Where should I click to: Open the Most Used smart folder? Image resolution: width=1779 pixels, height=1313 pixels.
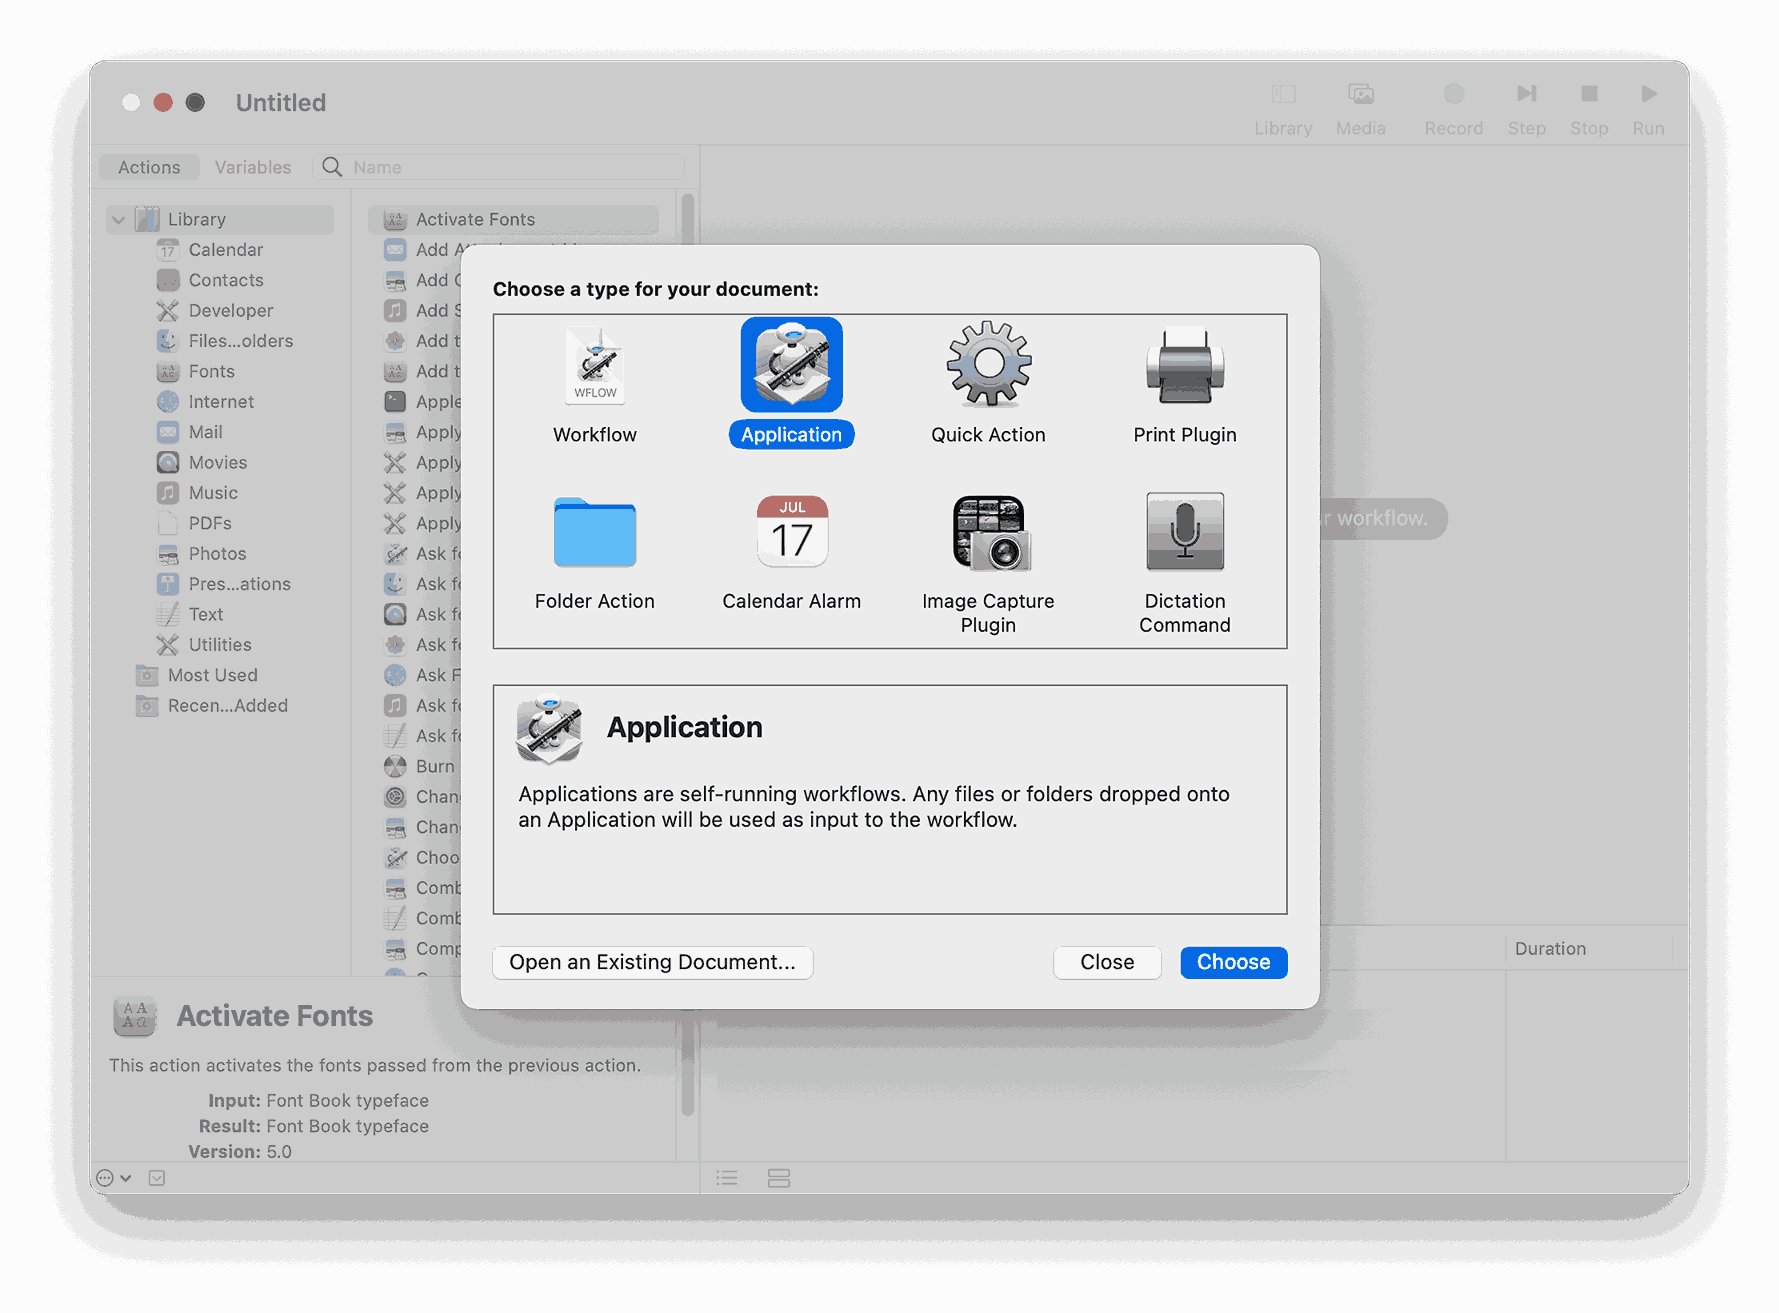pyautogui.click(x=212, y=675)
